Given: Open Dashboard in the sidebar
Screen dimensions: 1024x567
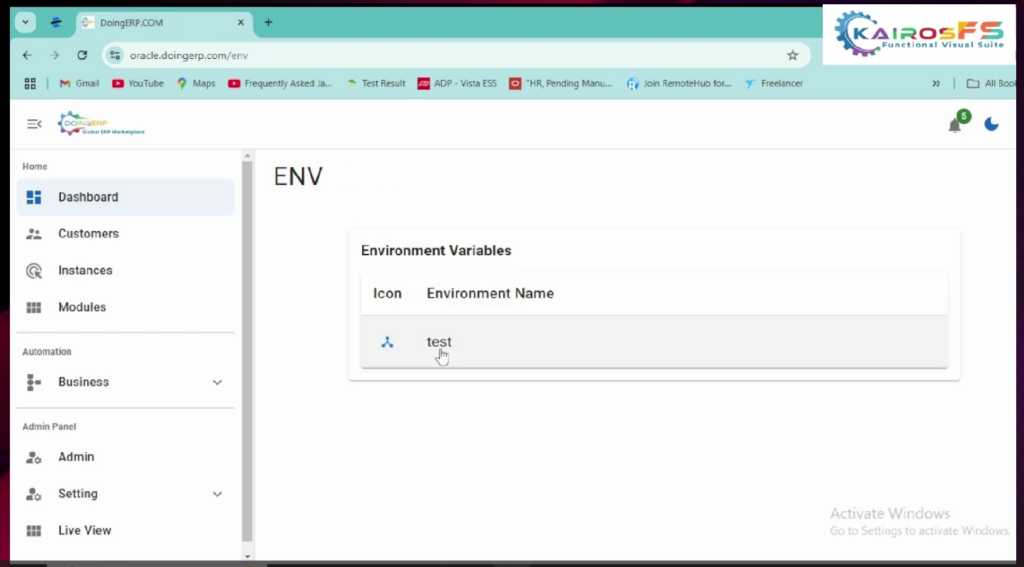Looking at the screenshot, I should pyautogui.click(x=88, y=197).
